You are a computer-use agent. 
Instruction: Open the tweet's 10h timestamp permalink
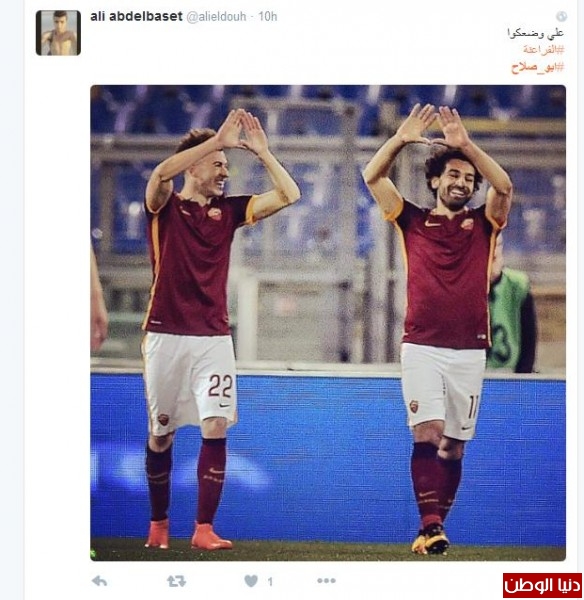[268, 16]
